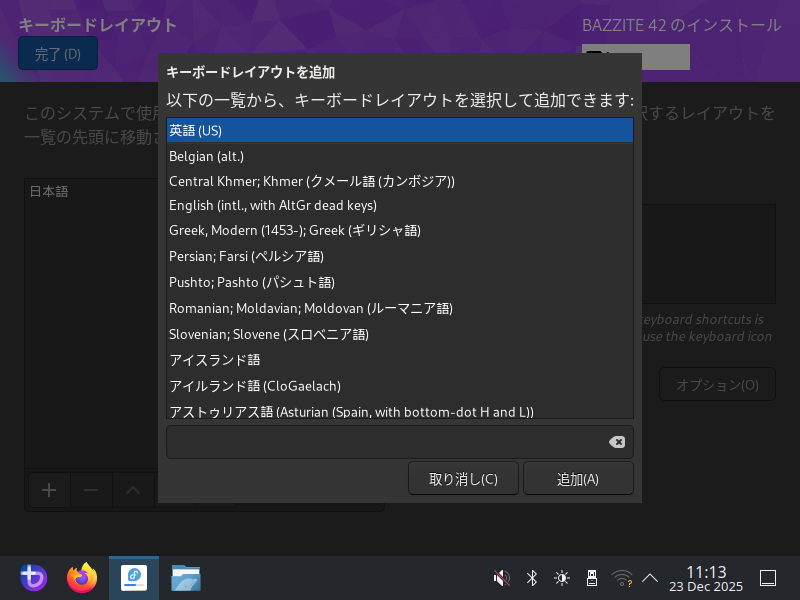Pick Romanian; Moldavian; Moldovan layout
Viewport: 800px width, 600px height.
[x=399, y=308]
